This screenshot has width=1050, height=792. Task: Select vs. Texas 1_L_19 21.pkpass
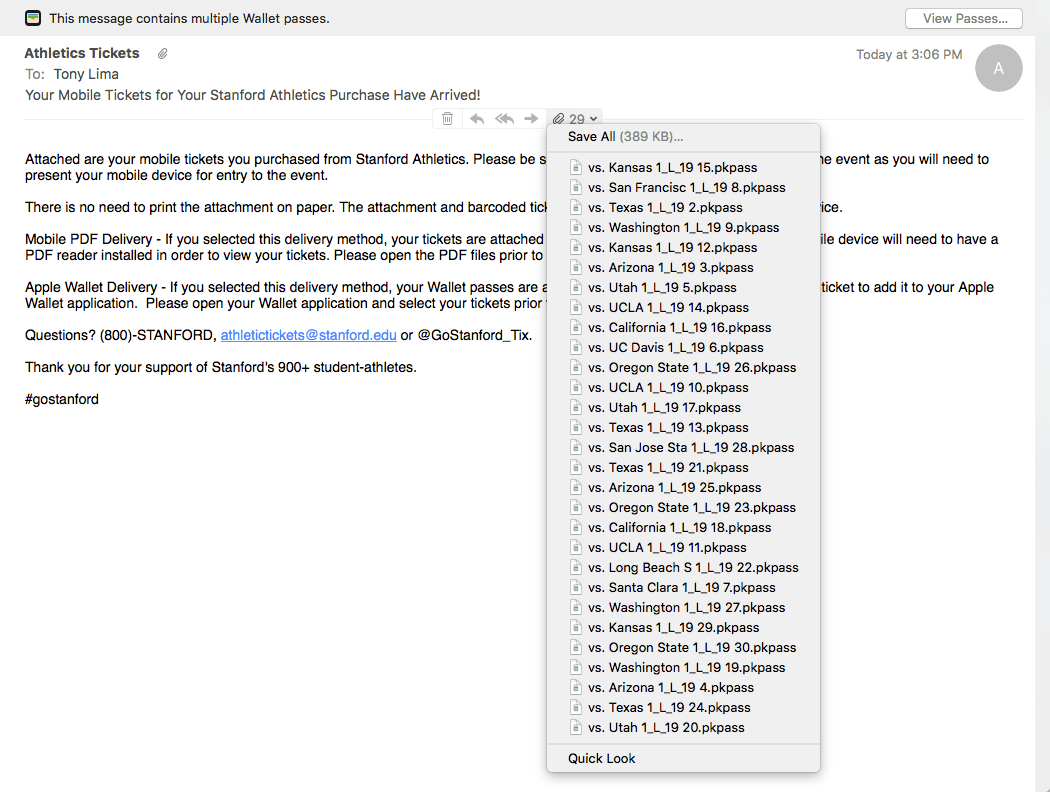click(683, 467)
